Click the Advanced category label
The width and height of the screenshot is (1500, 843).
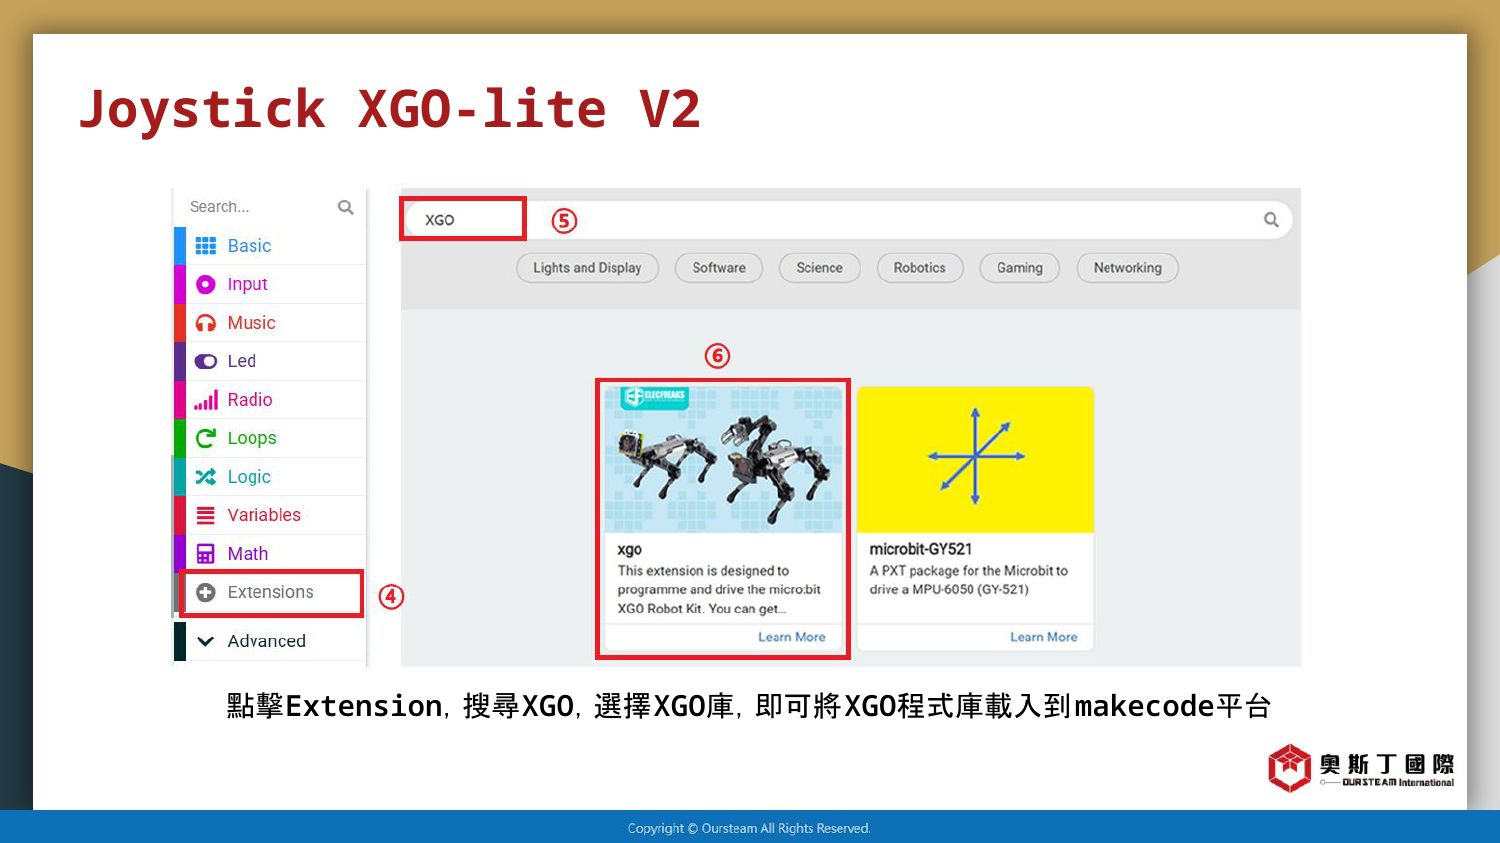pos(266,641)
